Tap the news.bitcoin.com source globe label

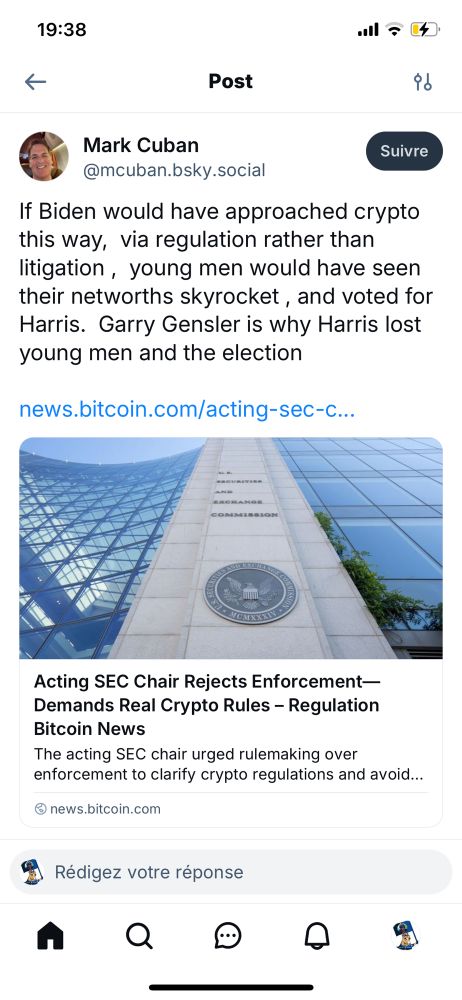[x=98, y=809]
